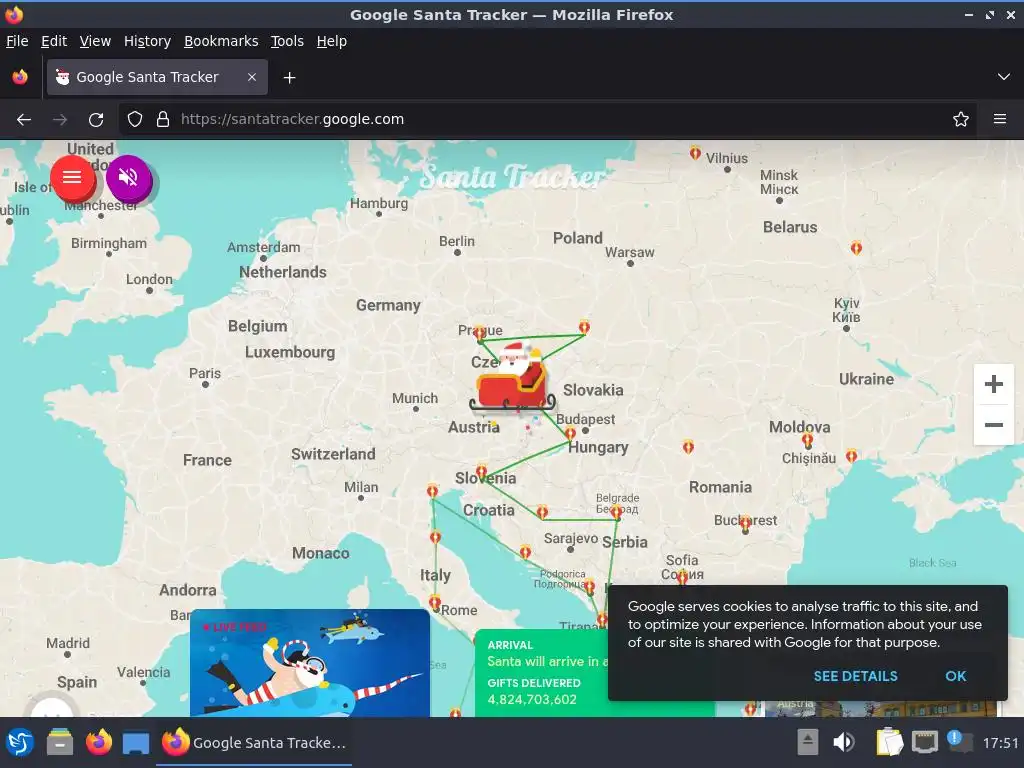This screenshot has height=768, width=1024.
Task: Open the Help menu
Action: pyautogui.click(x=332, y=41)
